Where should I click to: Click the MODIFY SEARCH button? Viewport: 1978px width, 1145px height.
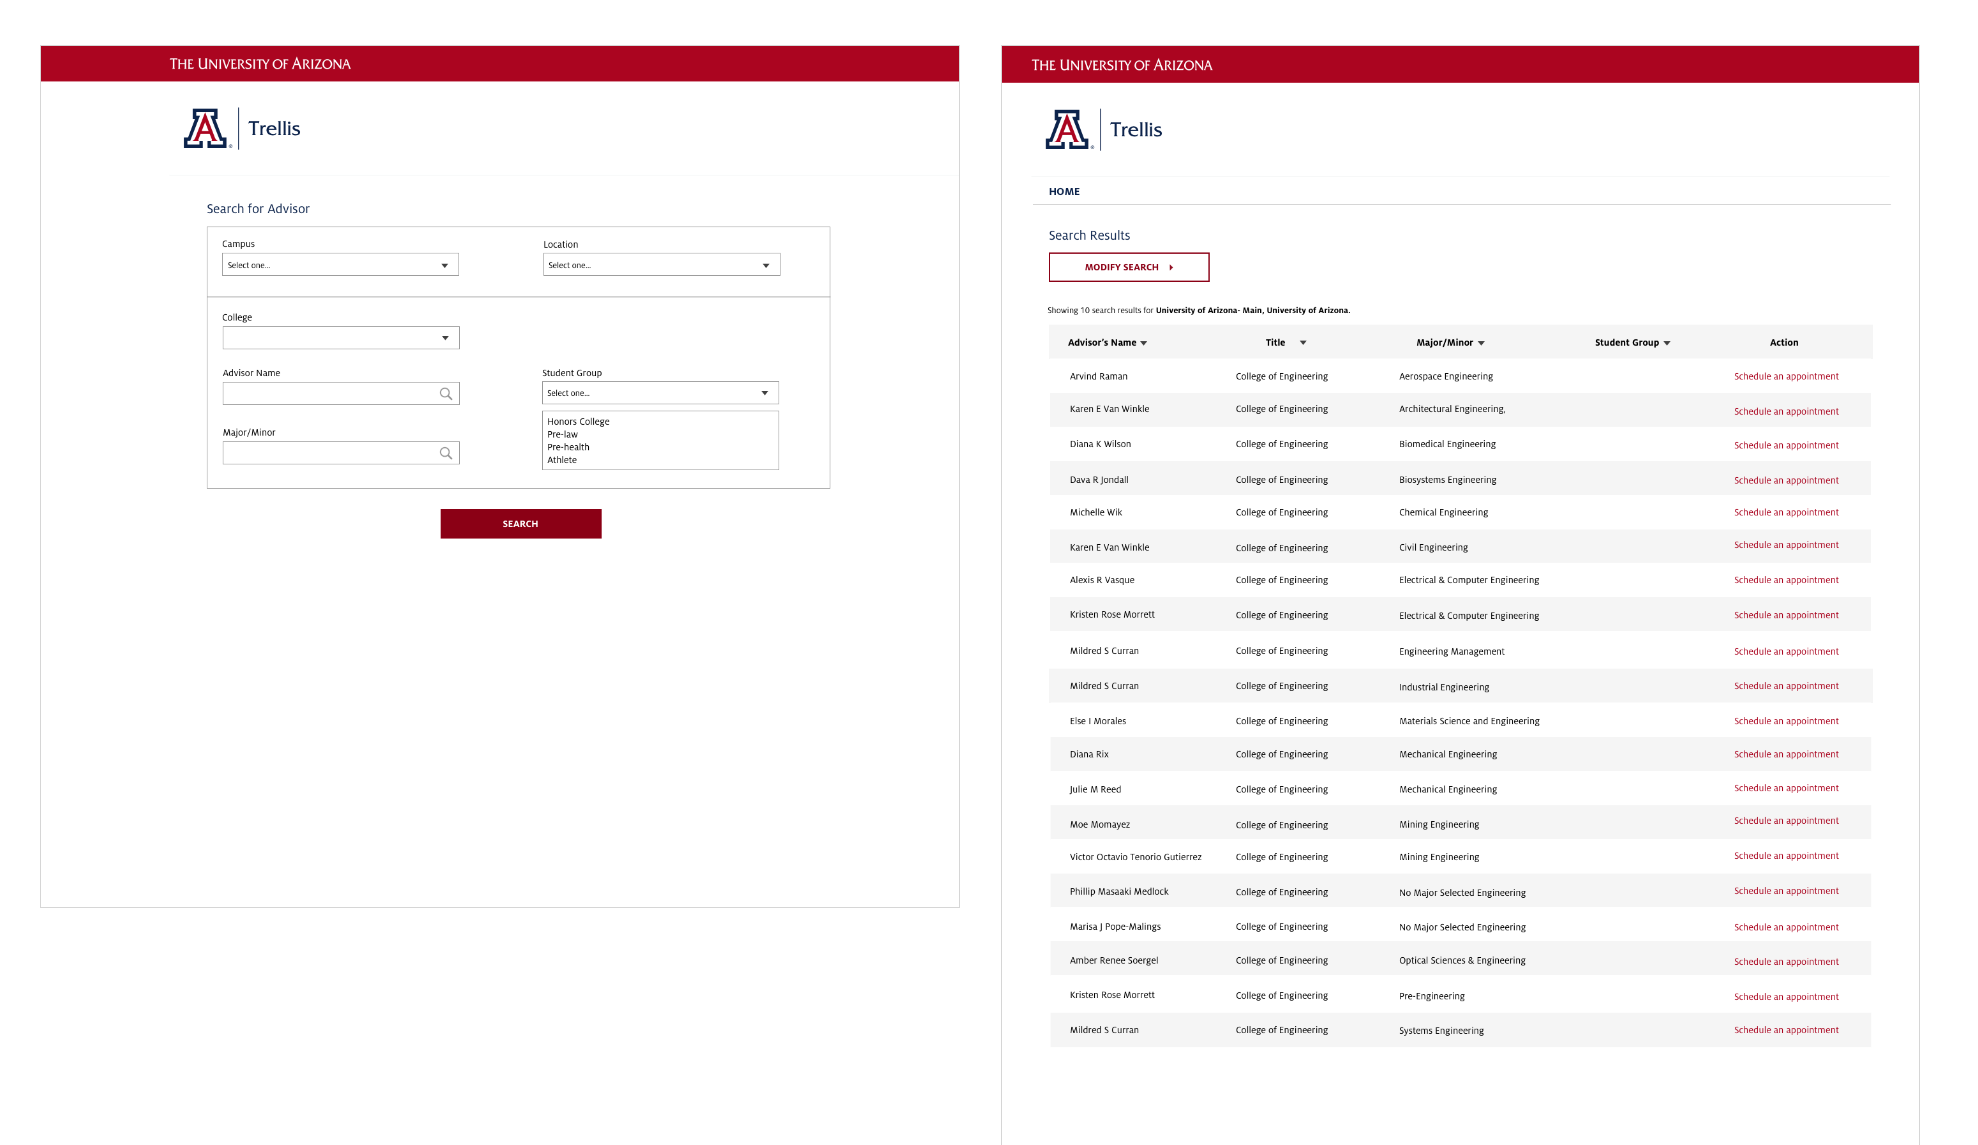(x=1128, y=267)
